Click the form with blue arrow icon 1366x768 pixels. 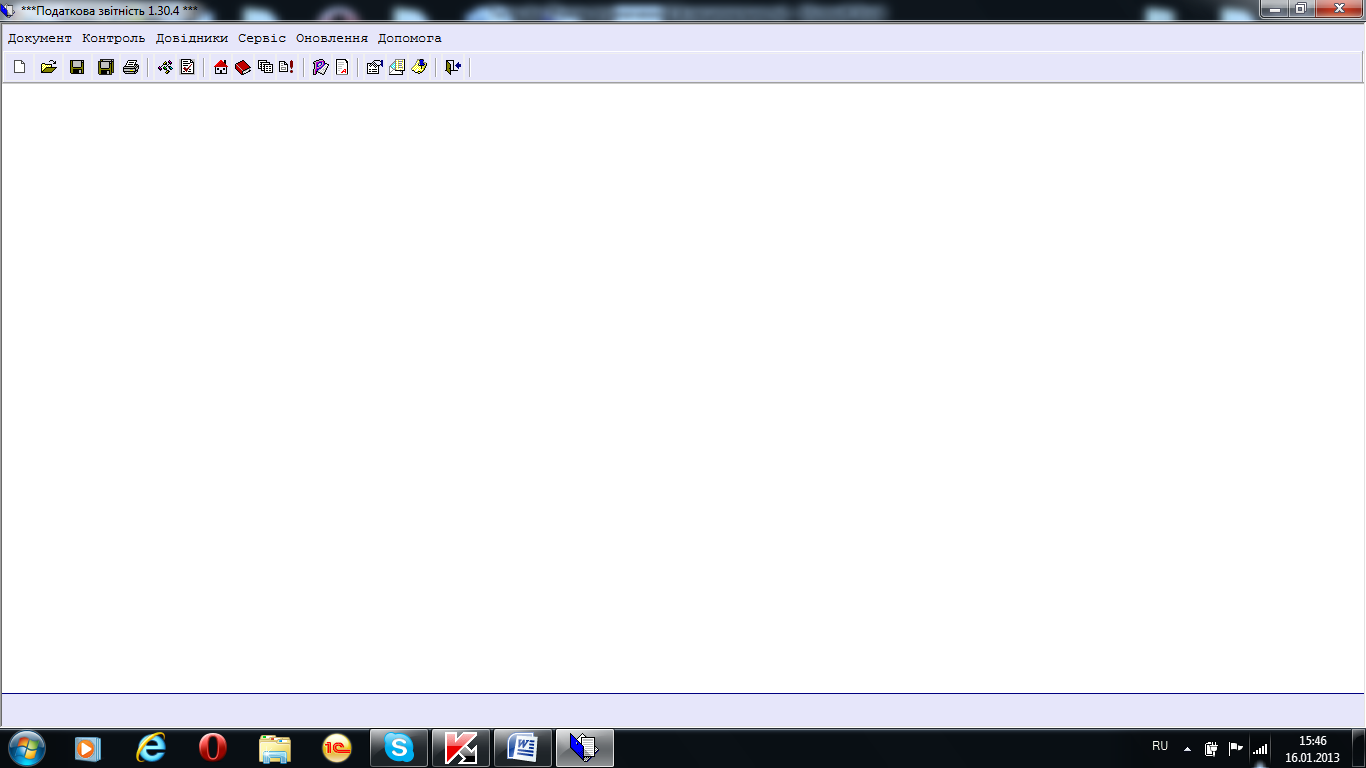click(375, 67)
